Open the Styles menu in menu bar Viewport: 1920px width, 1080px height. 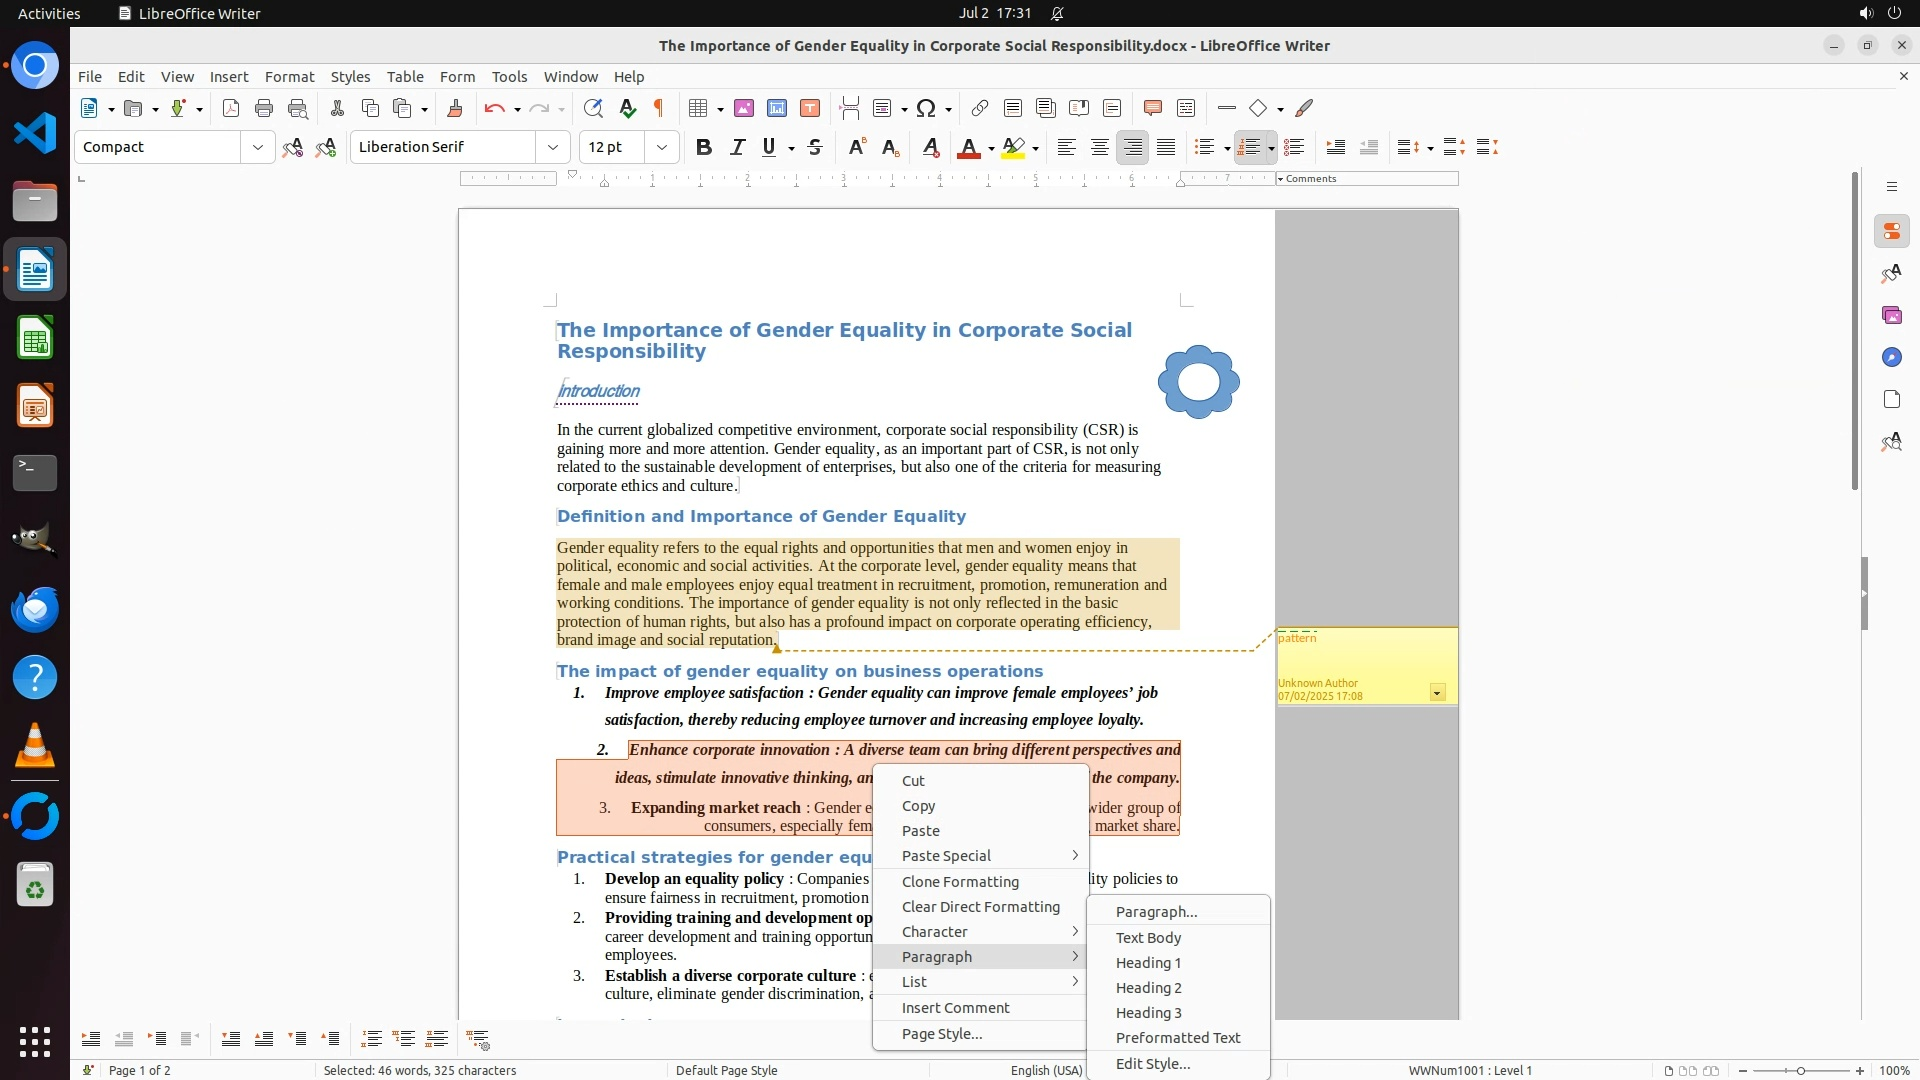point(350,77)
